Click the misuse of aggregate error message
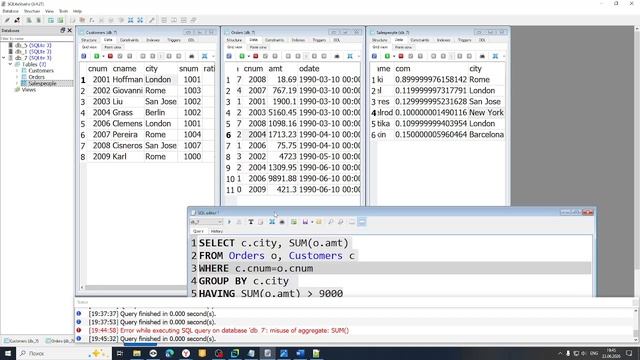 pyautogui.click(x=218, y=331)
